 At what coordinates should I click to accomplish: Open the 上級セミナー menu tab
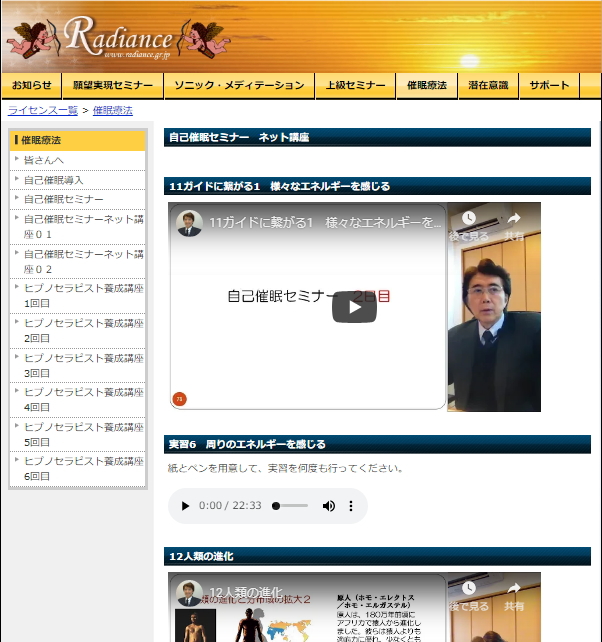point(355,86)
